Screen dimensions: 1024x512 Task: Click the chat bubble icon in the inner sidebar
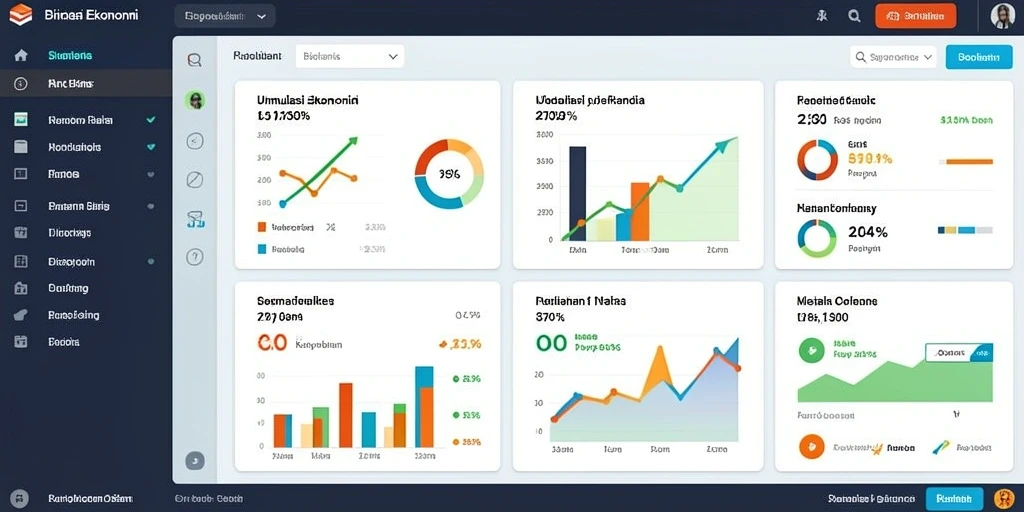pyautogui.click(x=195, y=61)
